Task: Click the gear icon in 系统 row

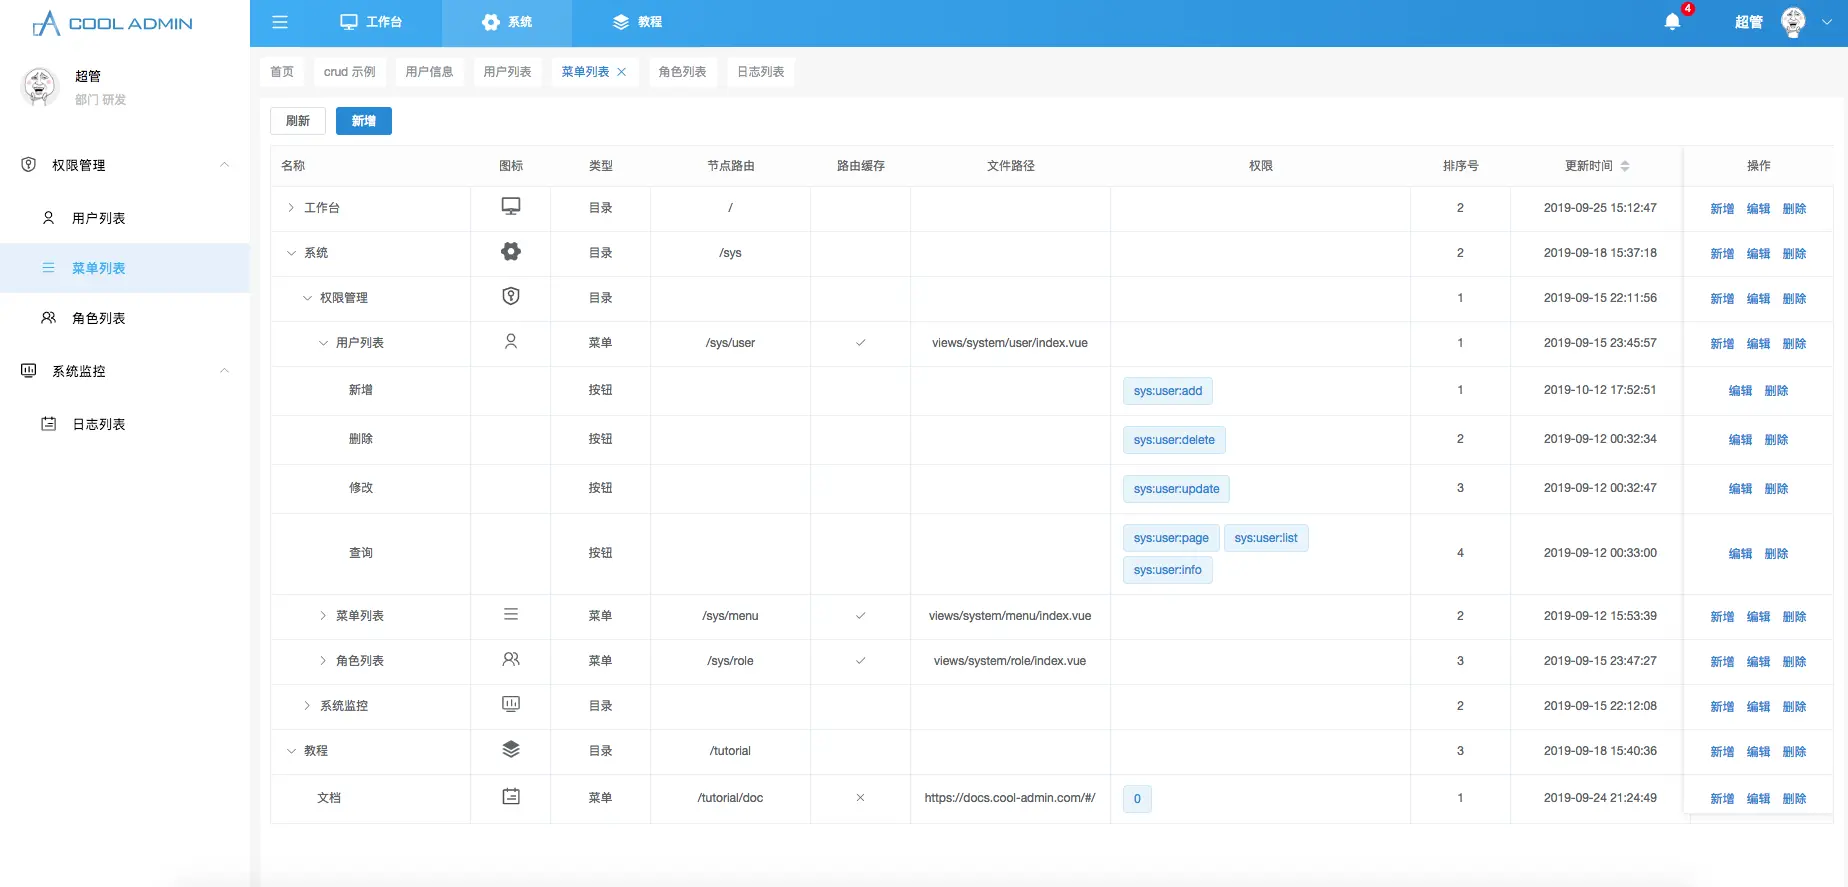Action: pyautogui.click(x=511, y=252)
